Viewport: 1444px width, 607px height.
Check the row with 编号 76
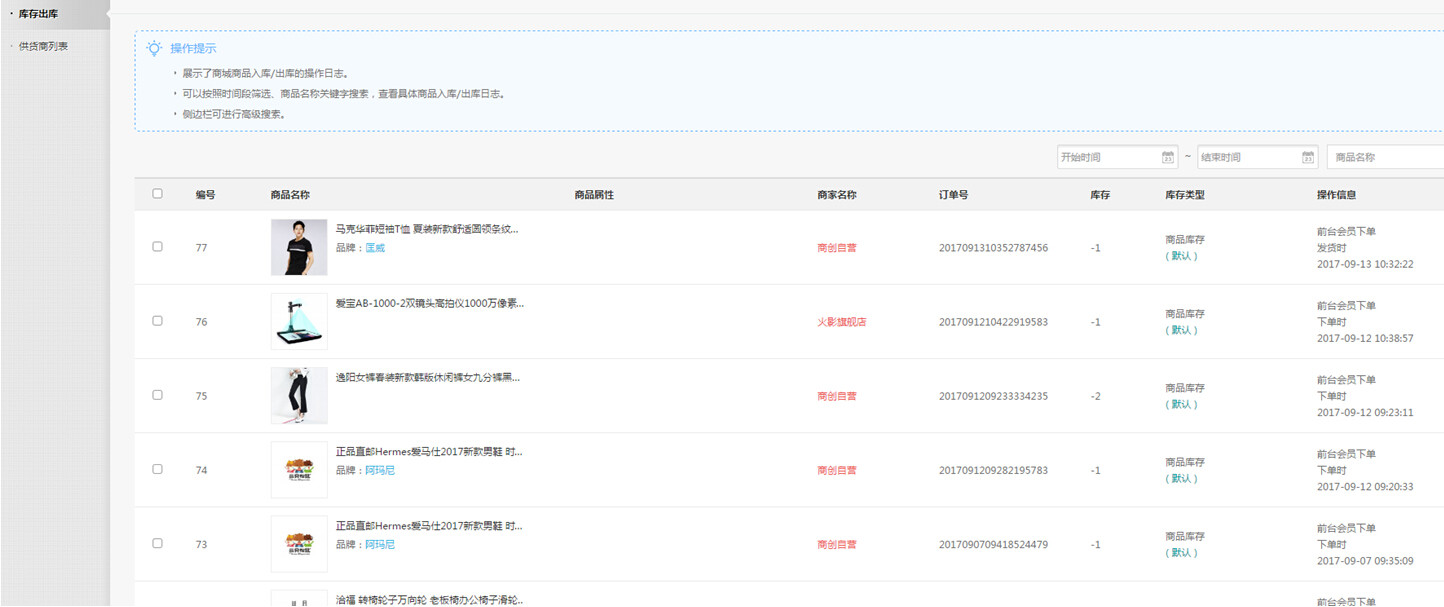157,321
